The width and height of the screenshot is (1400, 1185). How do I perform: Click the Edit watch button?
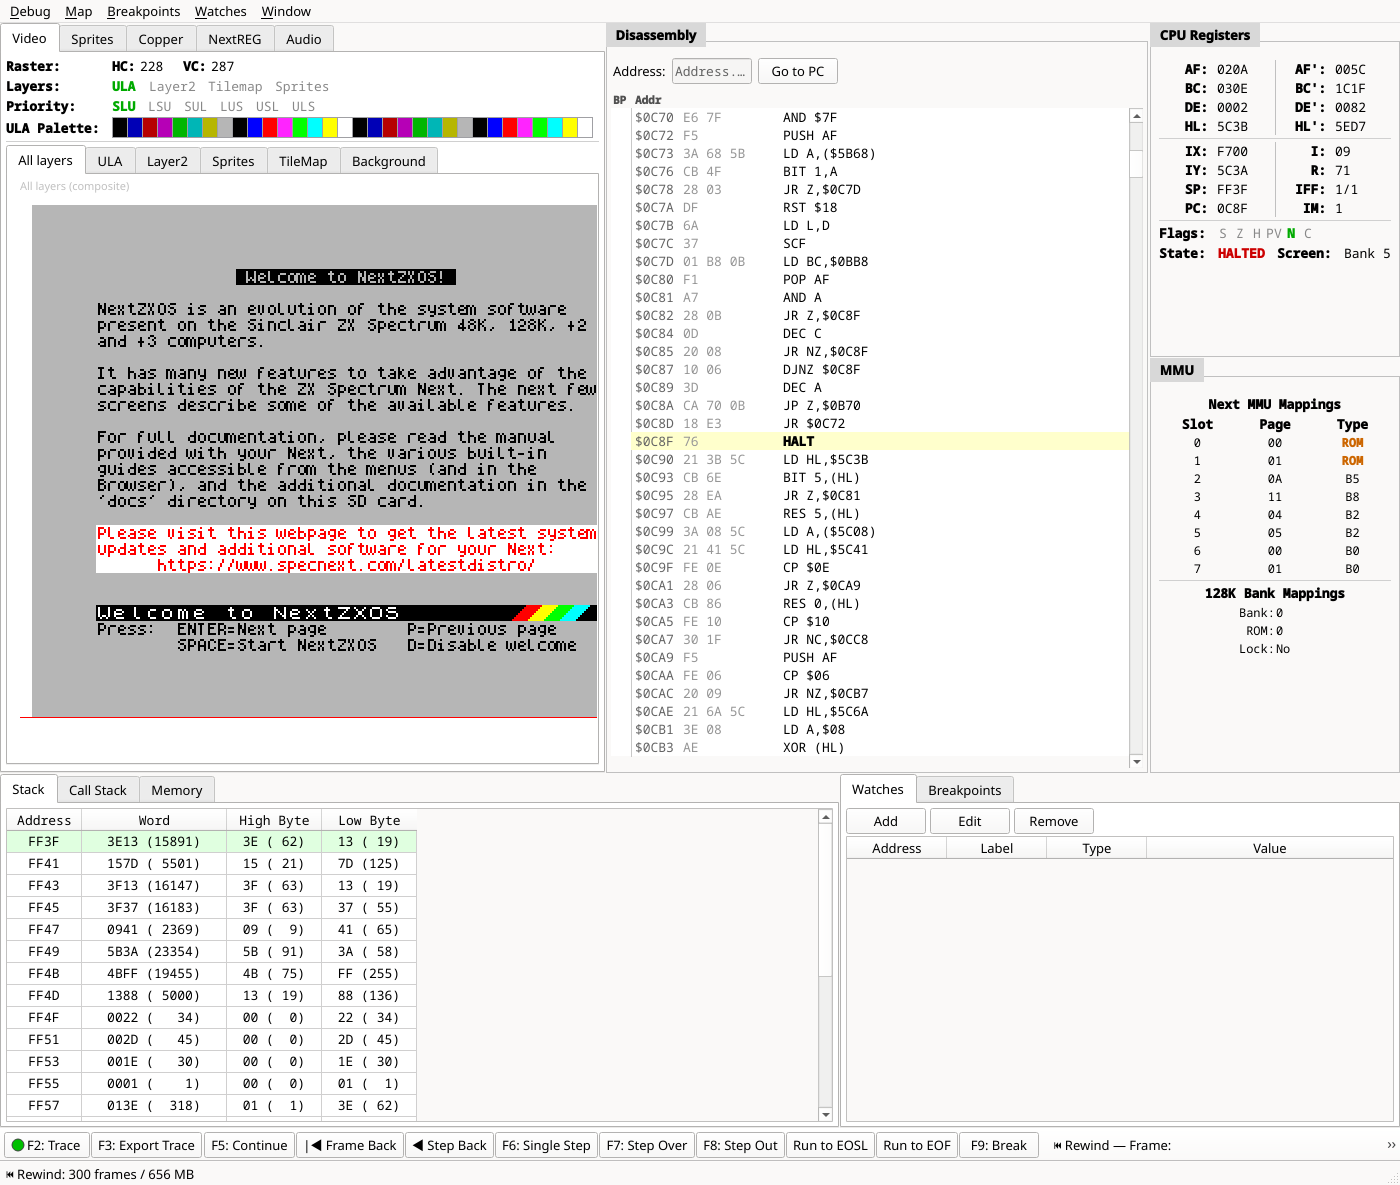point(970,821)
